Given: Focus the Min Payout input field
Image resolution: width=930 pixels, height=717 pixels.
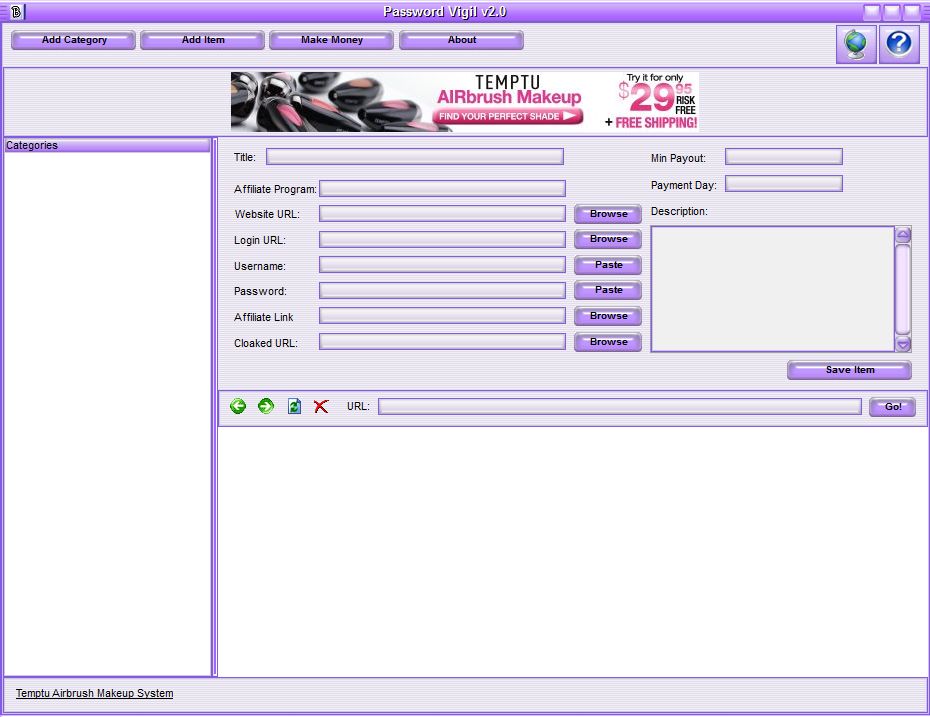Looking at the screenshot, I should click(784, 157).
